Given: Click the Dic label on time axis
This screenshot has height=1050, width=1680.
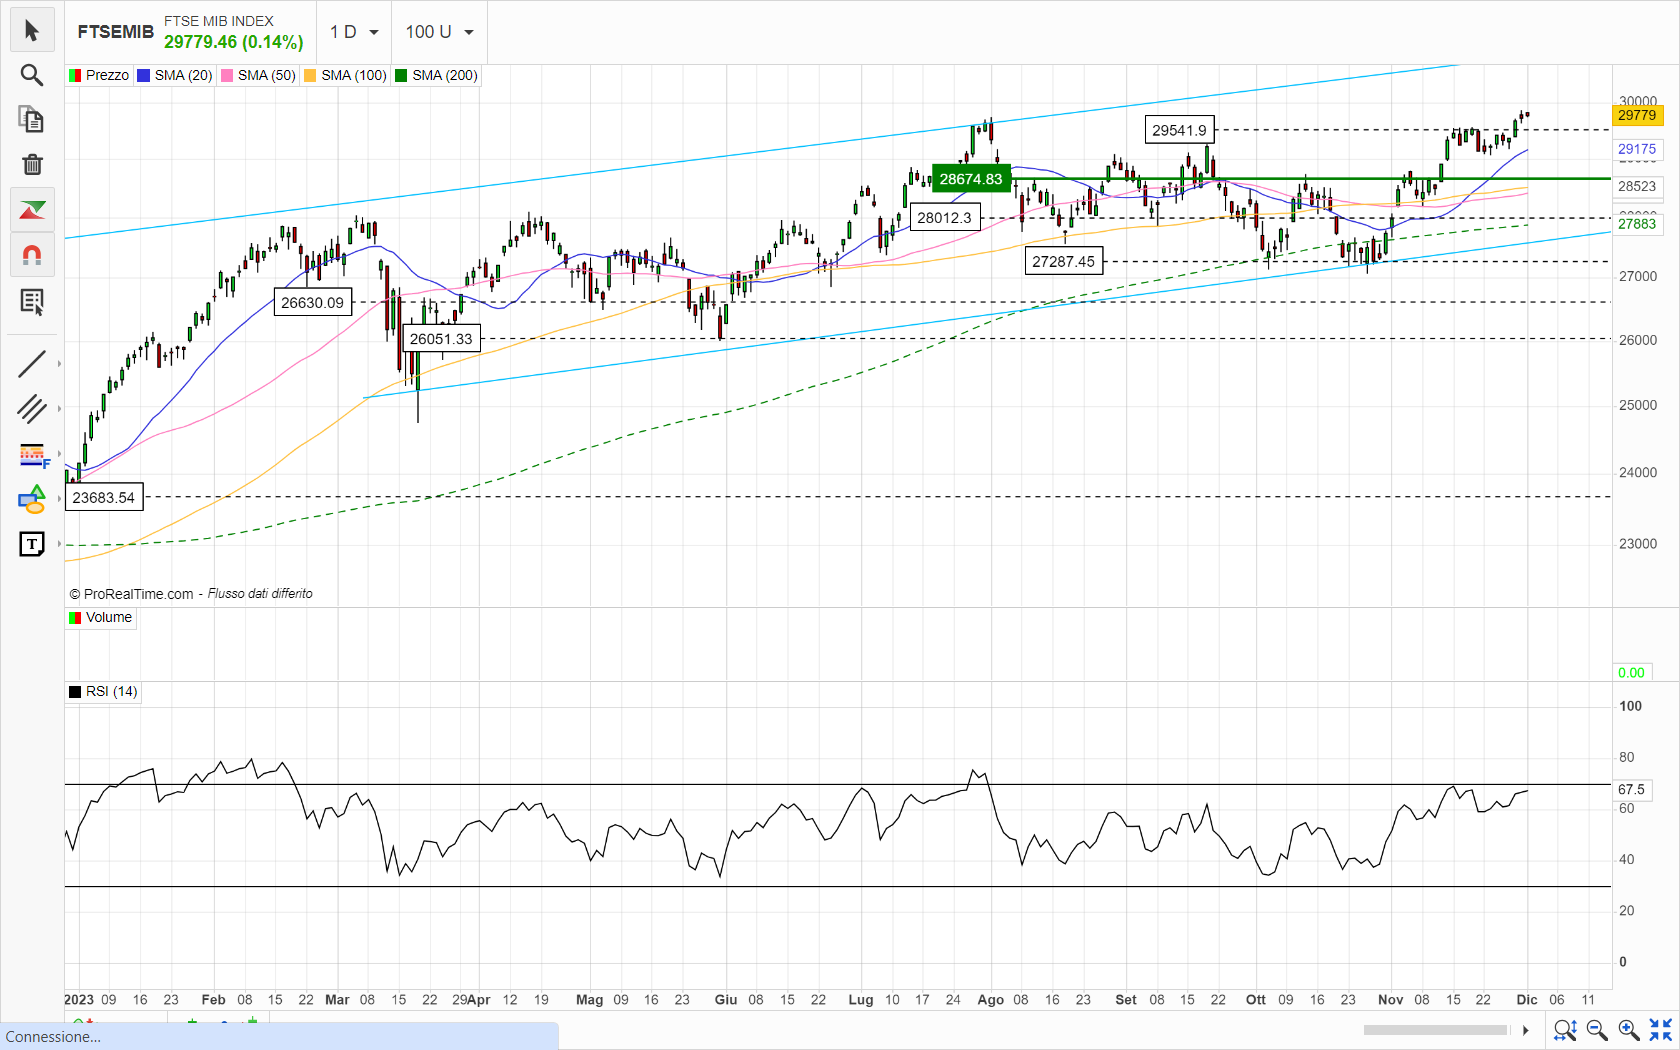Looking at the screenshot, I should 1527,999.
